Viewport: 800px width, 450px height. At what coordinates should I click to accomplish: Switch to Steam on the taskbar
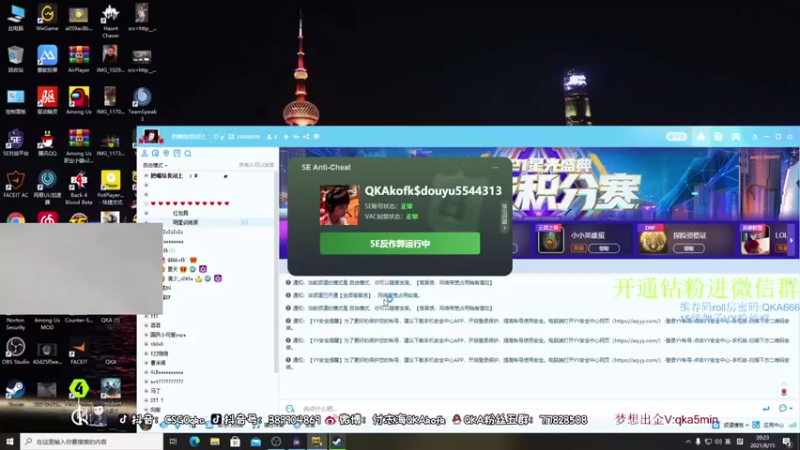[337, 441]
